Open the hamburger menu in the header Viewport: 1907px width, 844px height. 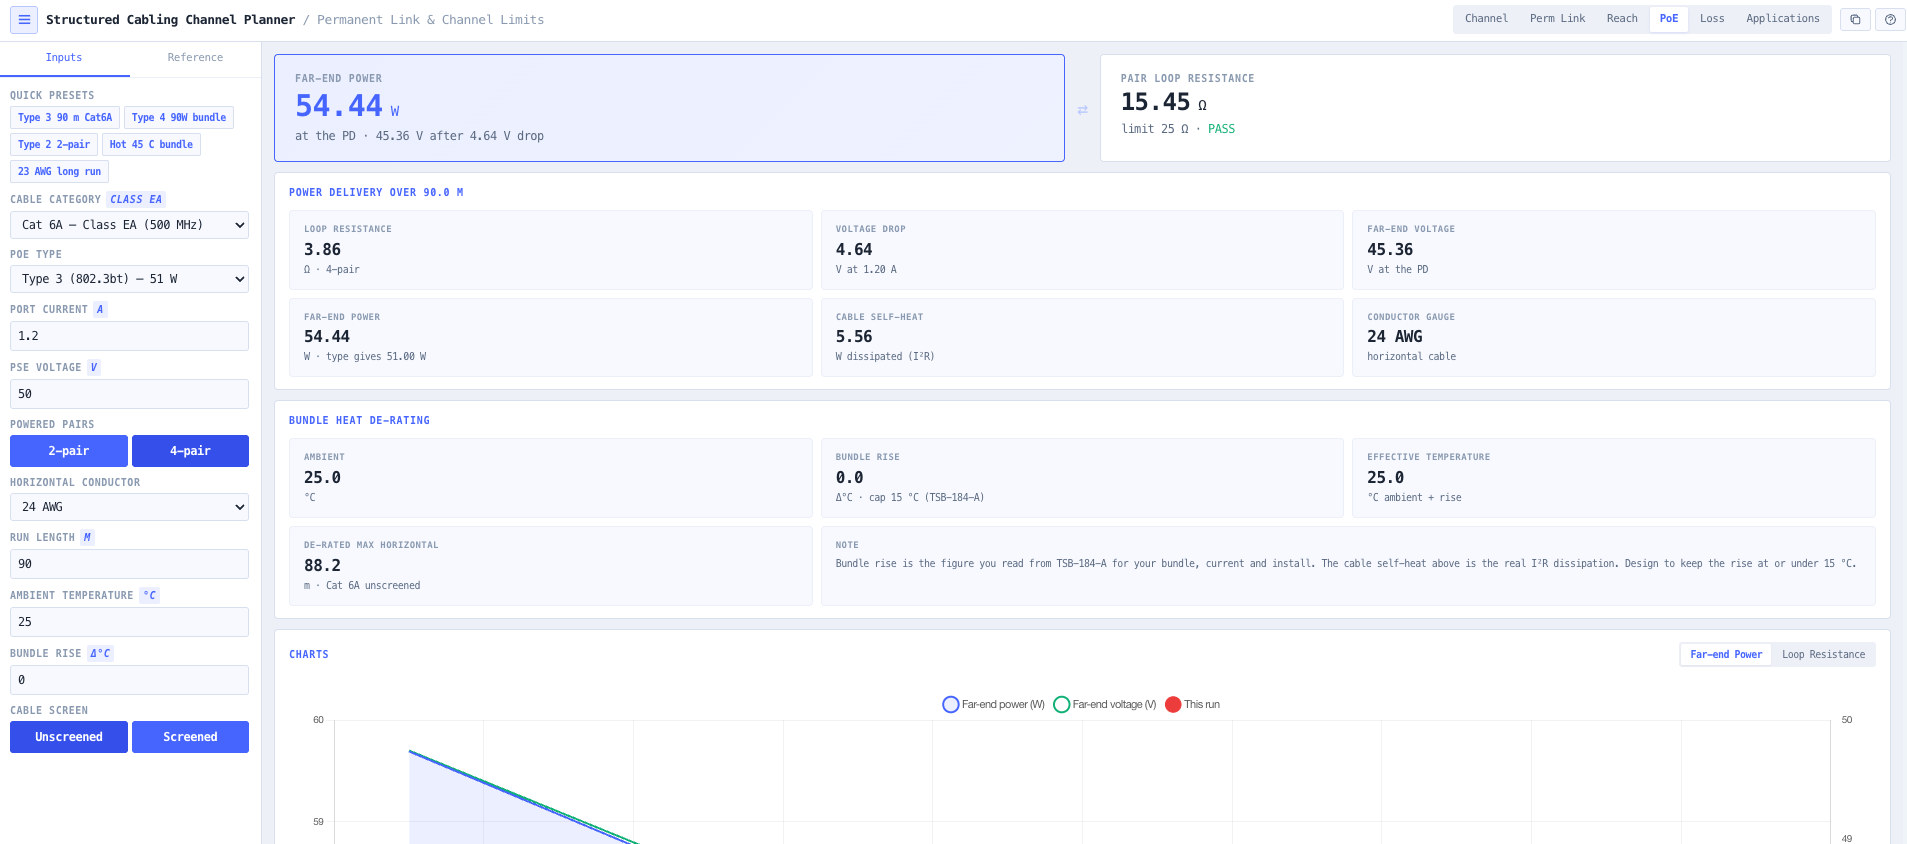tap(24, 19)
